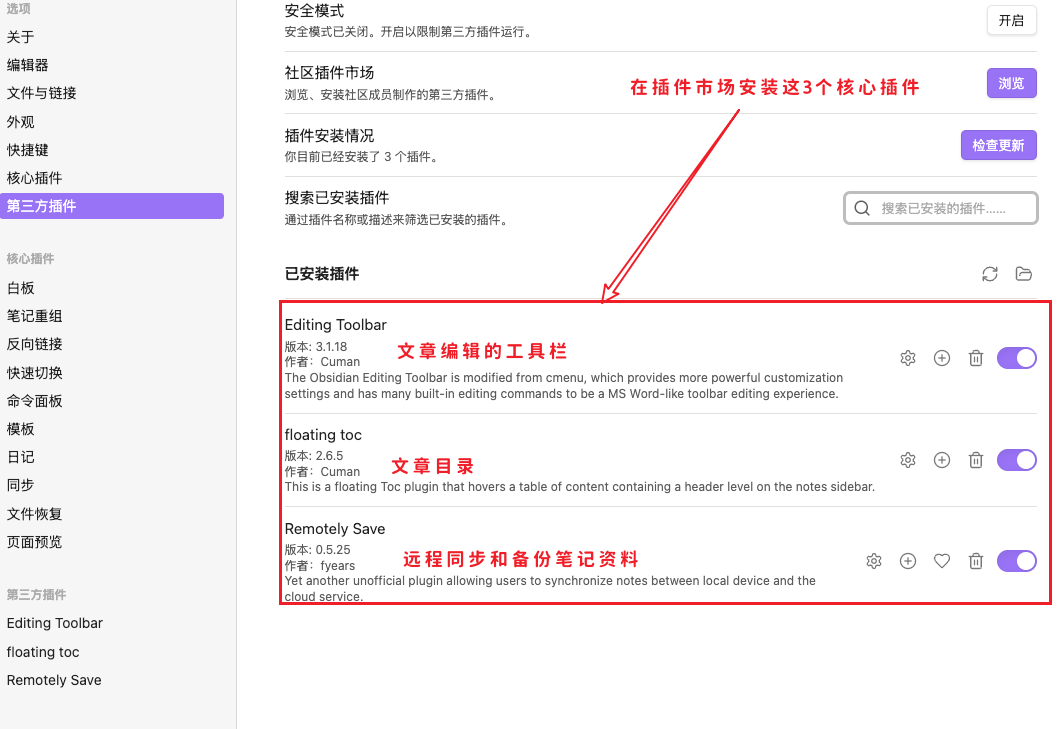This screenshot has height=729, width=1061.
Task: Click the floating toc plugin title
Action: (323, 435)
